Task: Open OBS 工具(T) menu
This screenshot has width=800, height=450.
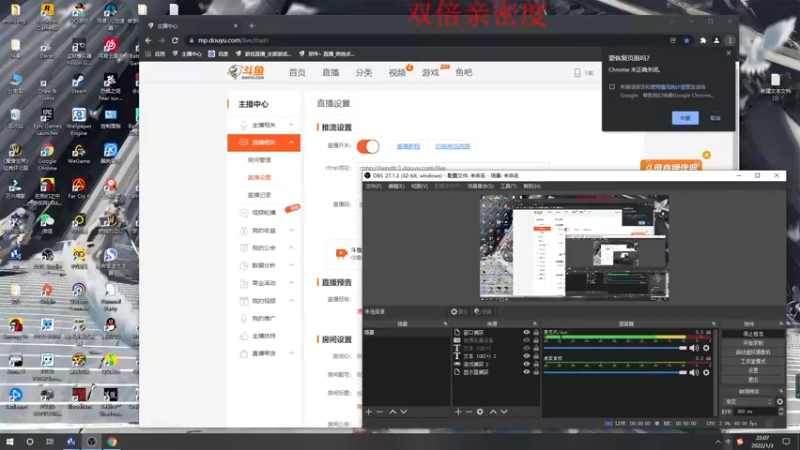Action: point(508,186)
